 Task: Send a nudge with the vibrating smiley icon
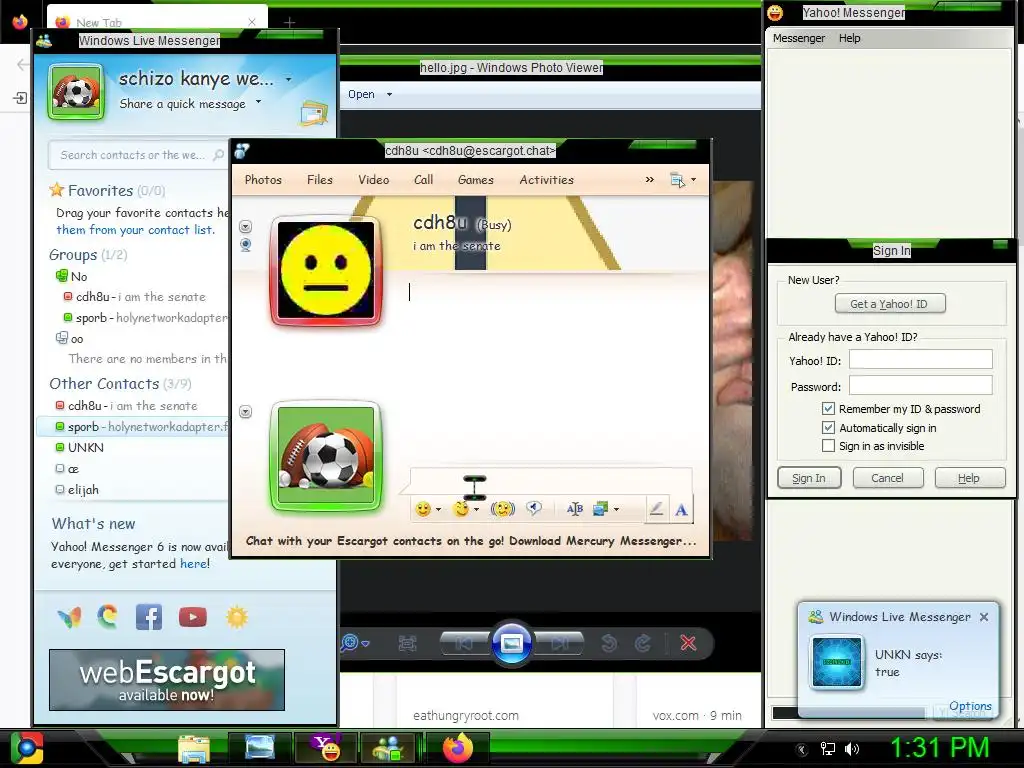[502, 509]
